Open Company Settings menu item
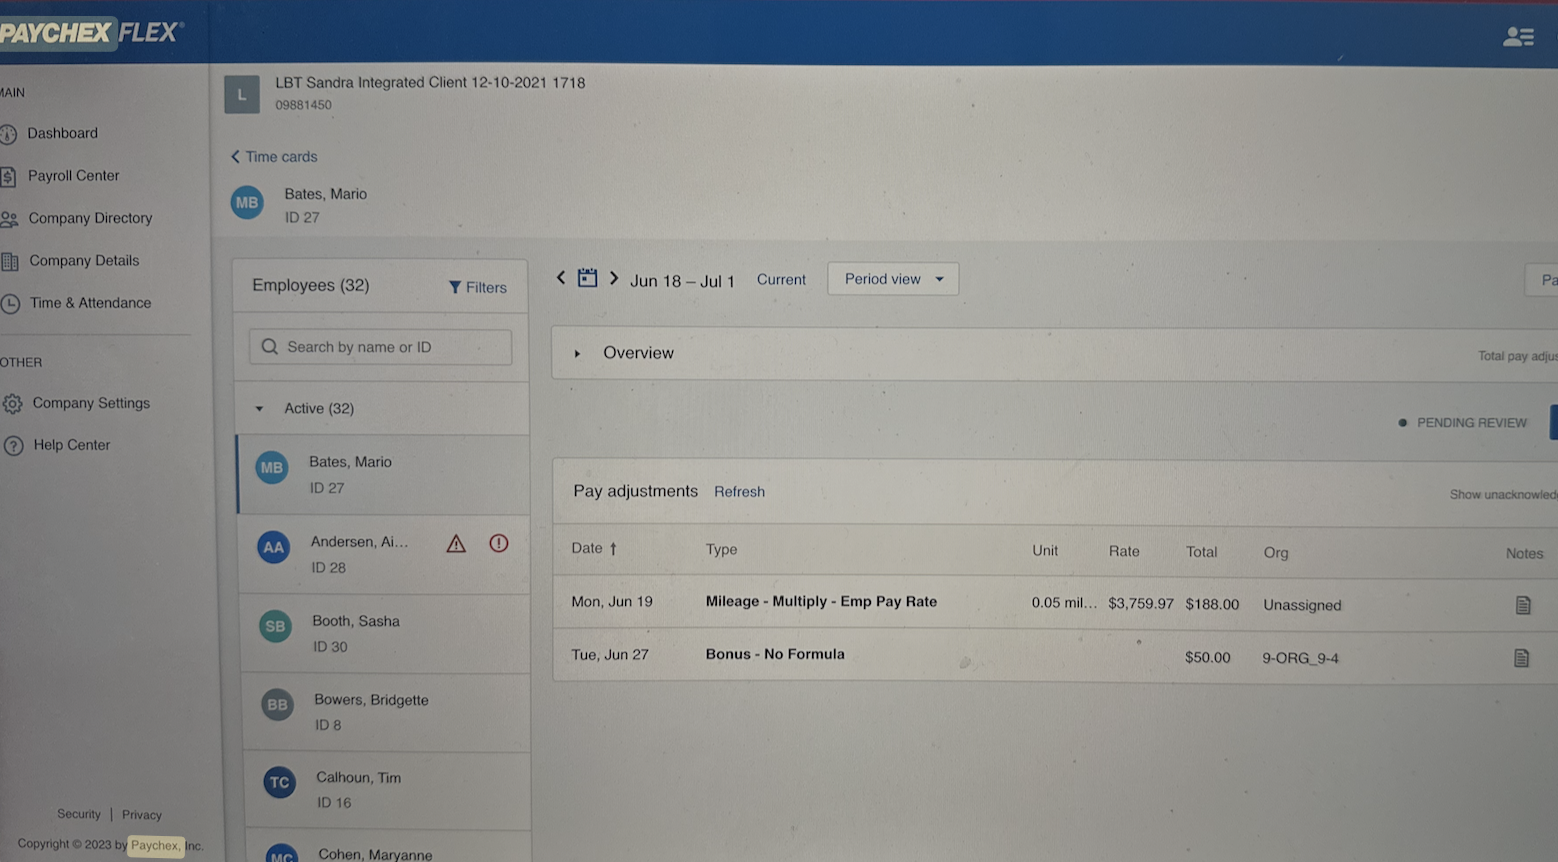The image size is (1558, 862). (91, 403)
